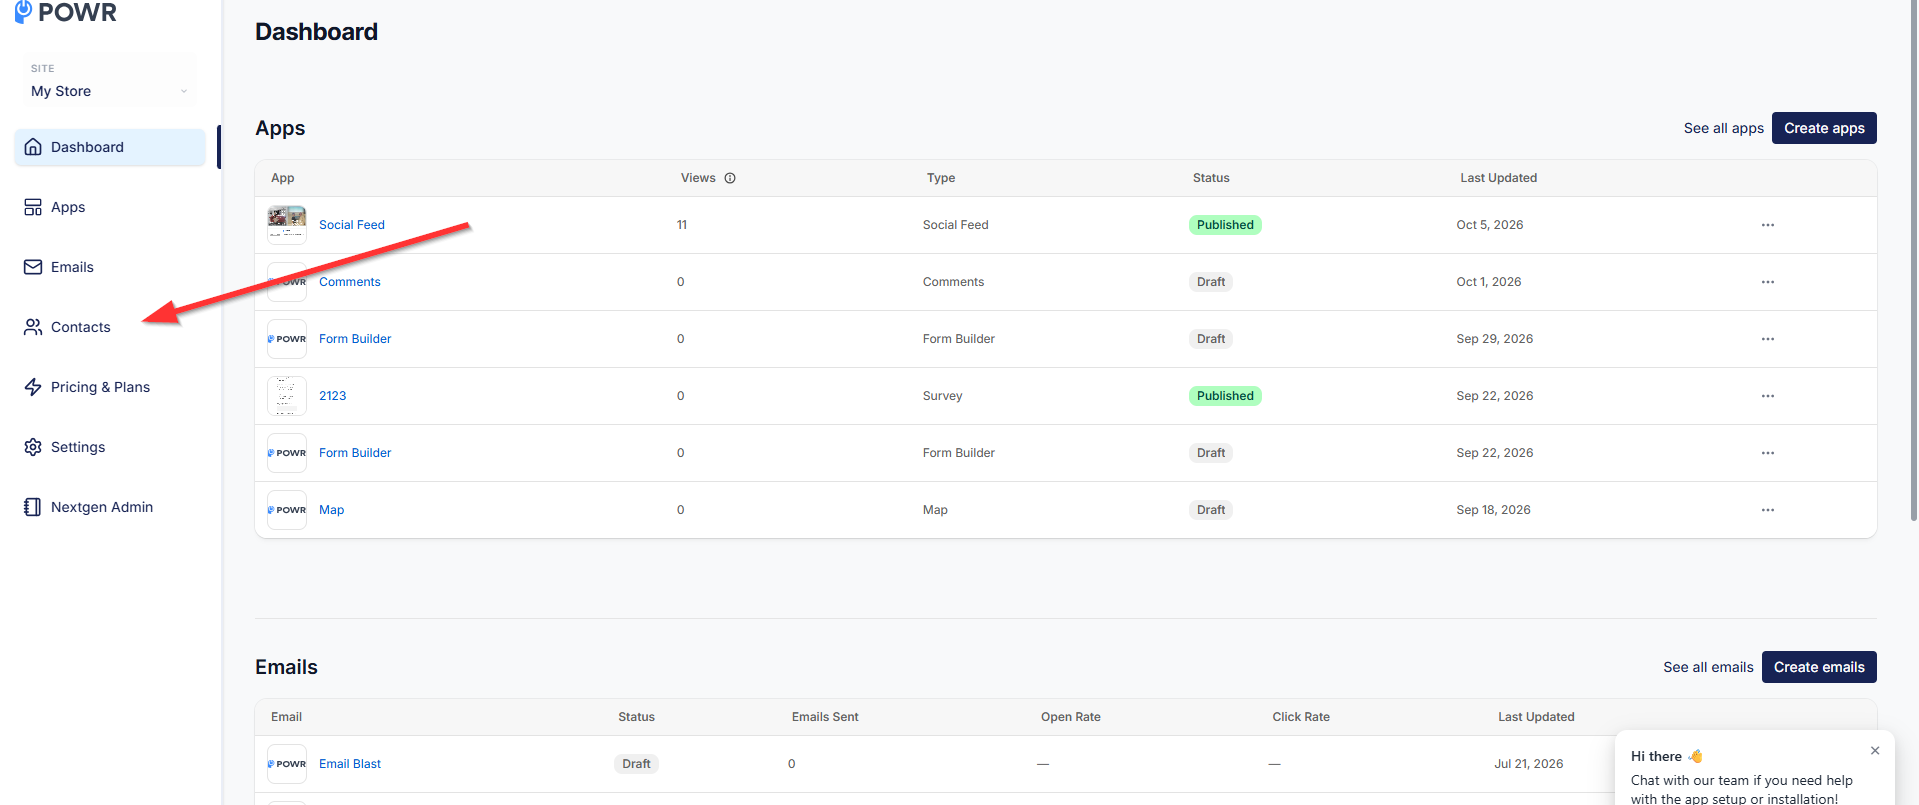Click See all emails link
1919x805 pixels.
click(x=1708, y=667)
